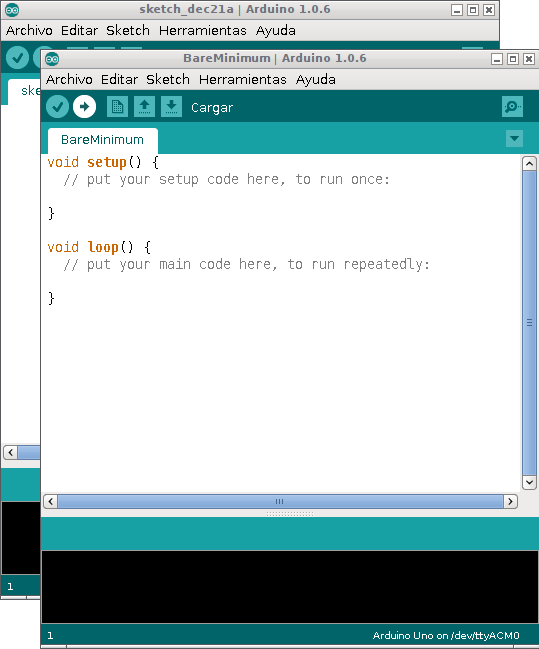Save sketch with the down-arrow icon
The image size is (539, 649).
coord(171,107)
